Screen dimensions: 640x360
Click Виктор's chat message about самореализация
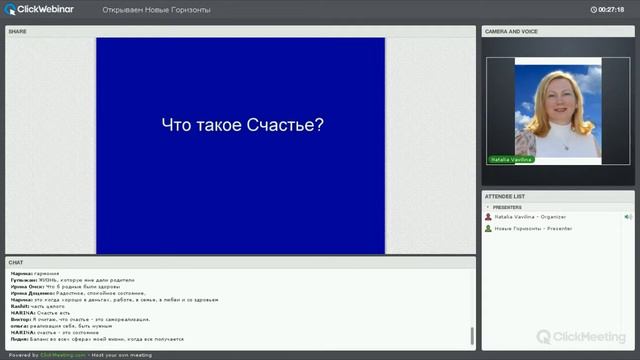coord(80,319)
